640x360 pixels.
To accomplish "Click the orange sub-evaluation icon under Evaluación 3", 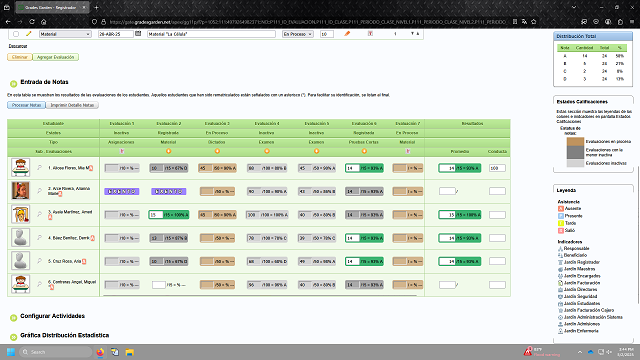I will point(217,151).
